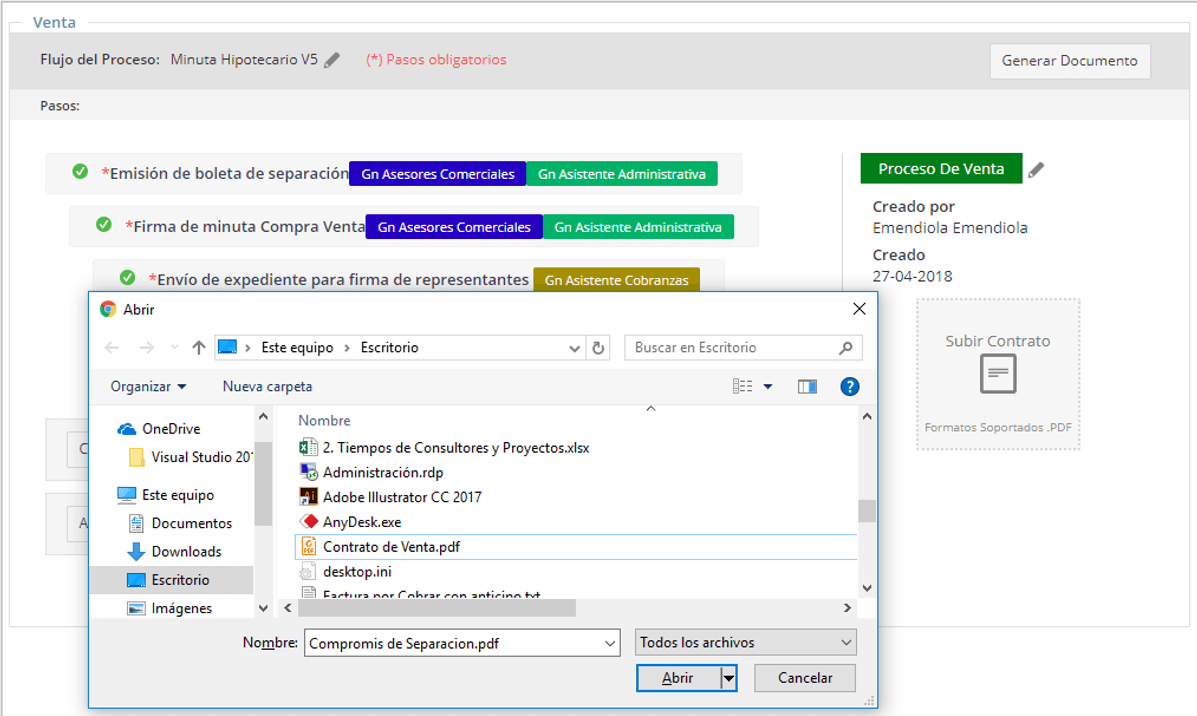The width and height of the screenshot is (1197, 716).
Task: Click search magnifier in Buscar en Escritorio
Action: click(845, 348)
